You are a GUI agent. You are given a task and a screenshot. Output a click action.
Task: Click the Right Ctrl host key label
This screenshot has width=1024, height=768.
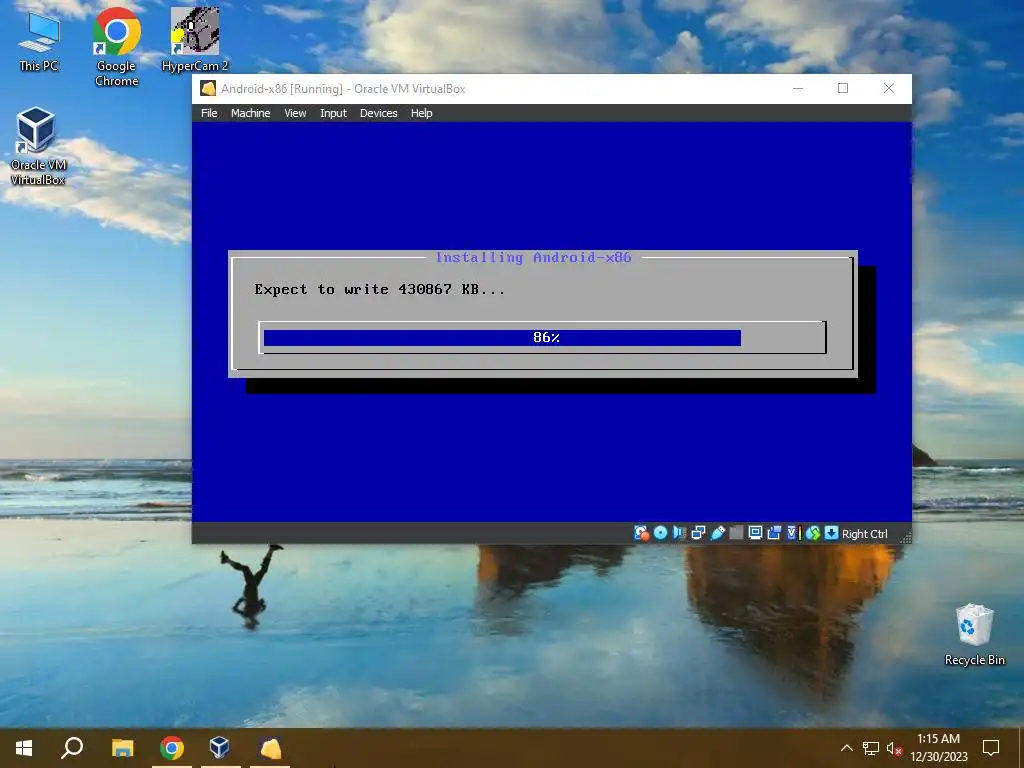click(x=865, y=534)
